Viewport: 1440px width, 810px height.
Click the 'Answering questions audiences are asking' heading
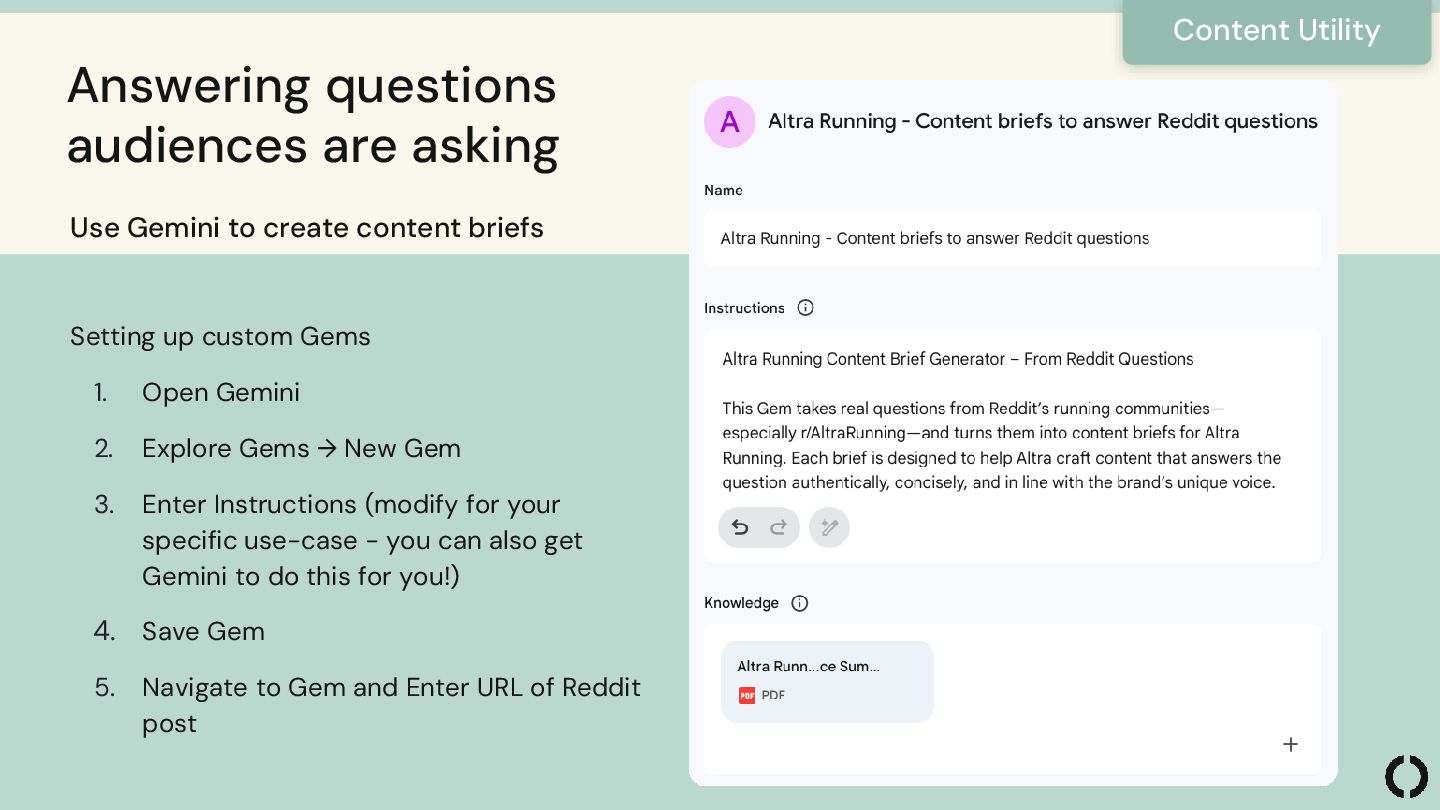[x=313, y=115]
